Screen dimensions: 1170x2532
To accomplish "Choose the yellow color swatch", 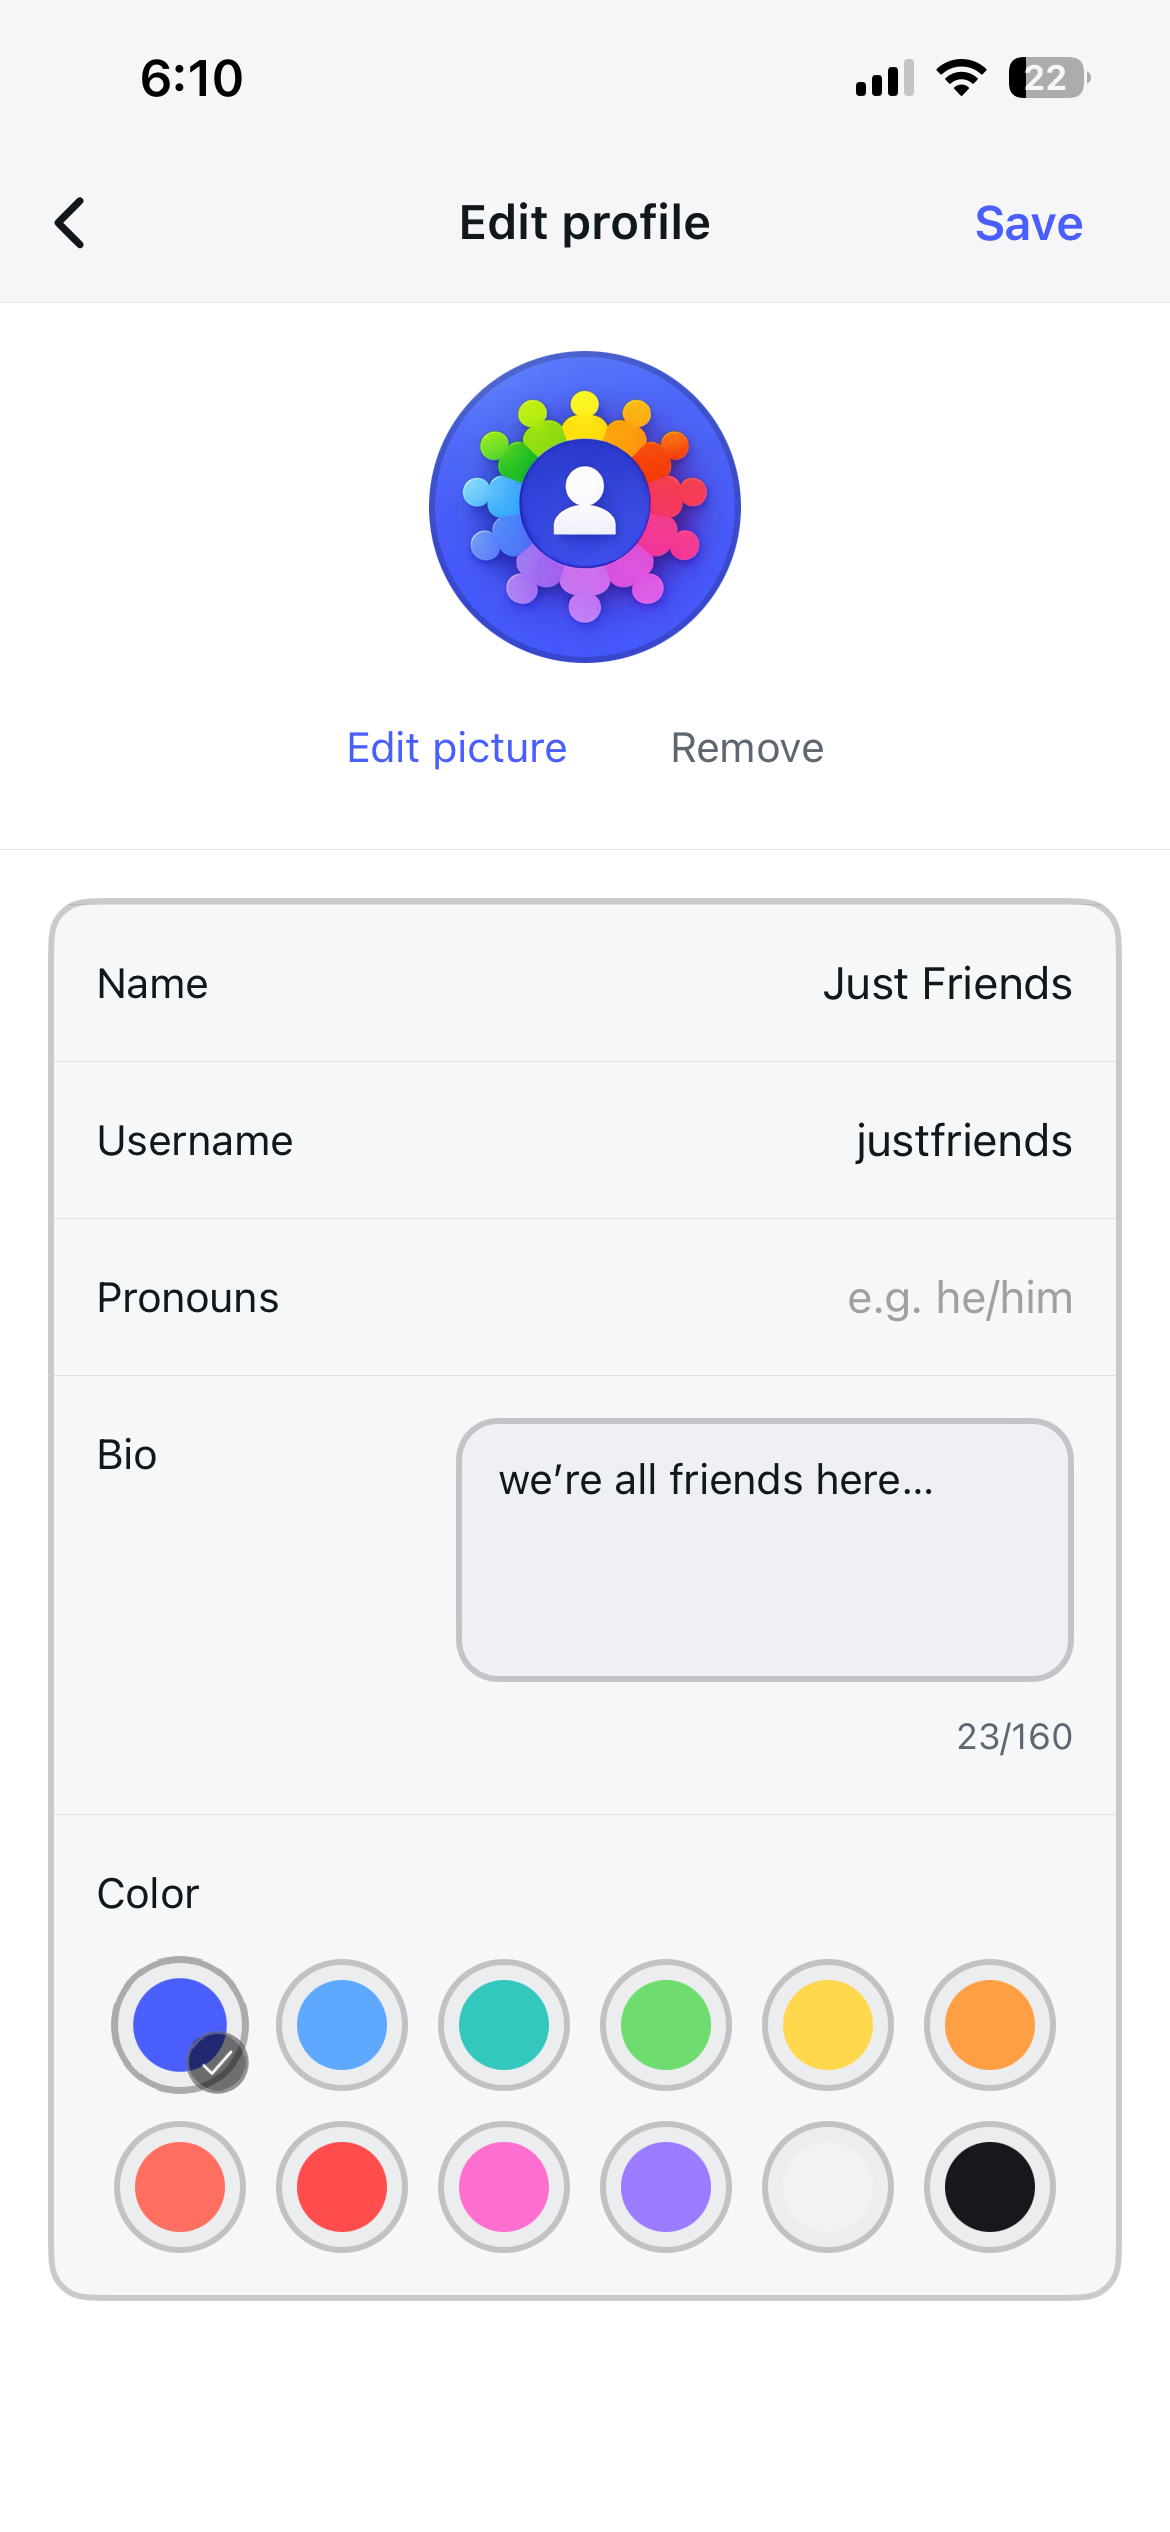I will (x=828, y=2025).
